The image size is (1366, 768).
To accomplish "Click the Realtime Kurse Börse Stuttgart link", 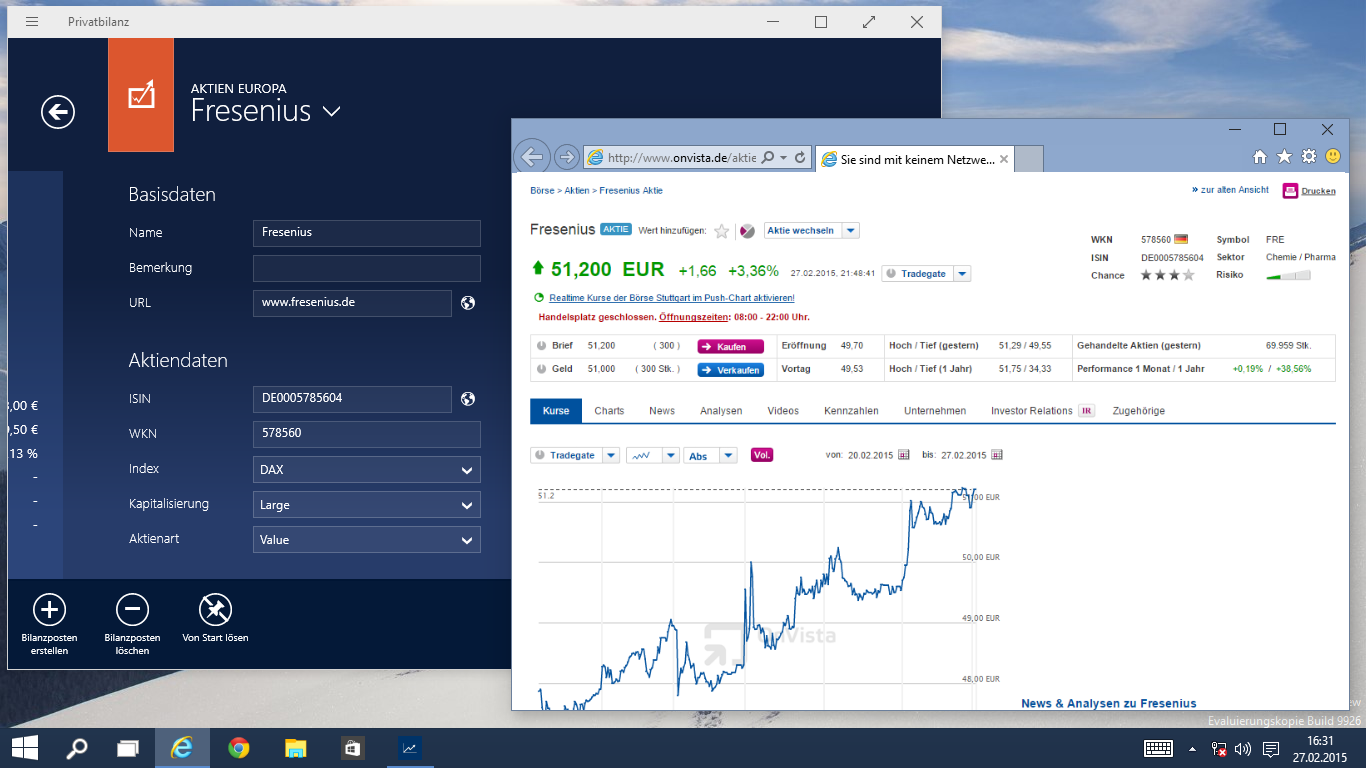I will click(672, 298).
